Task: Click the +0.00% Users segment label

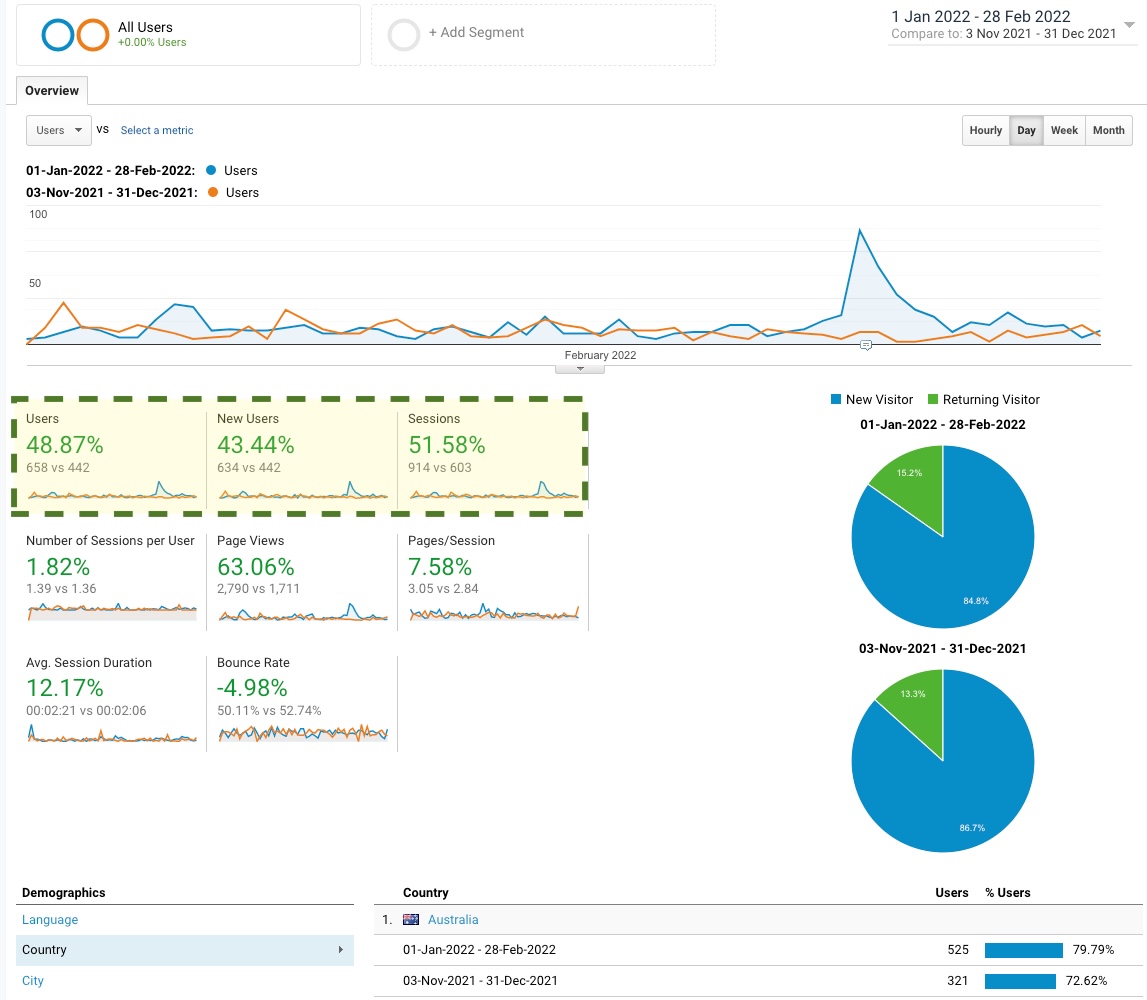Action: click(152, 42)
